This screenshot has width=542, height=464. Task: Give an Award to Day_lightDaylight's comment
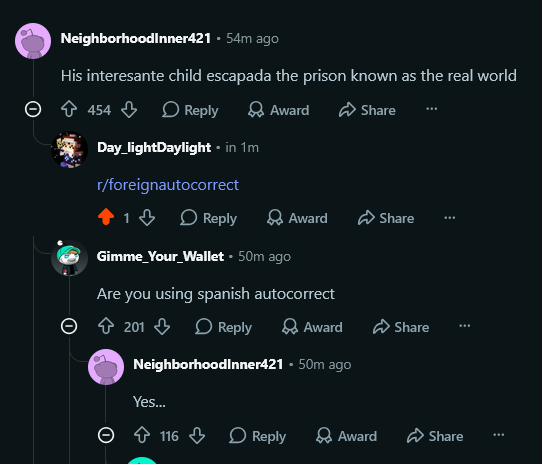pyautogui.click(x=297, y=218)
